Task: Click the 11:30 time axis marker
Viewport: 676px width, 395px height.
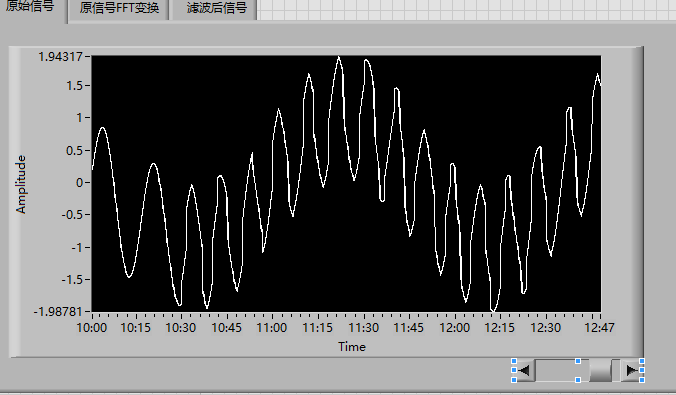Action: (x=363, y=328)
